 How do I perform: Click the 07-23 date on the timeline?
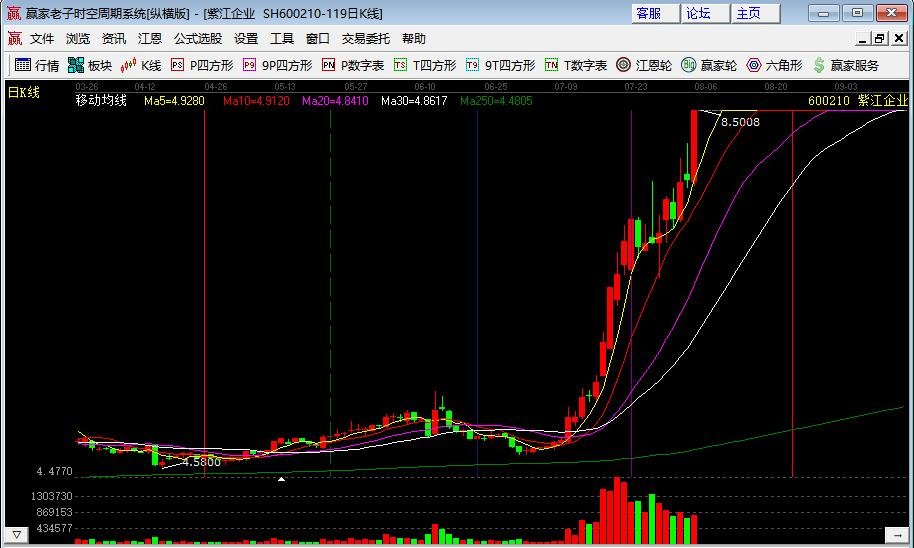coord(636,86)
